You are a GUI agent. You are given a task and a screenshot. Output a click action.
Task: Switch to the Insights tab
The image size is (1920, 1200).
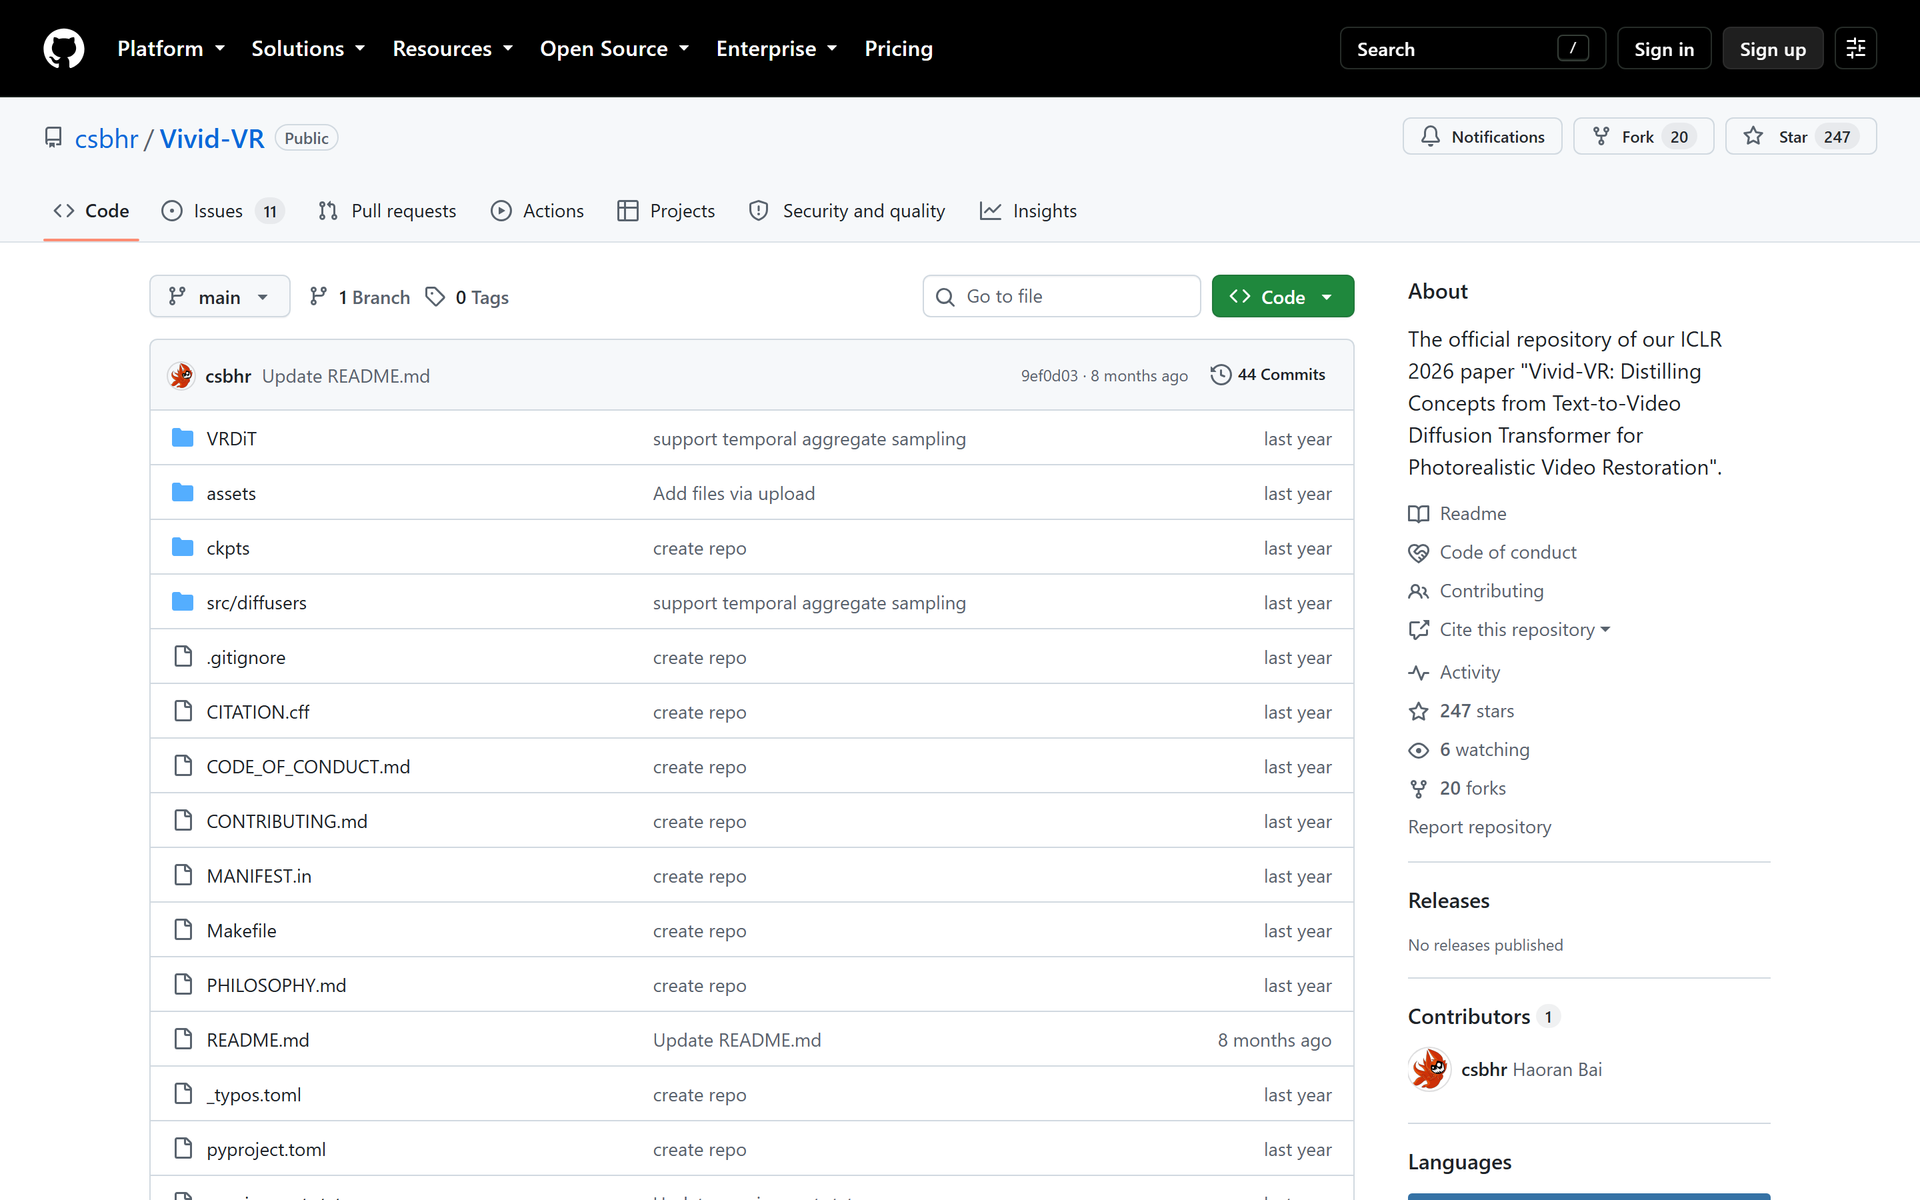pos(1028,211)
